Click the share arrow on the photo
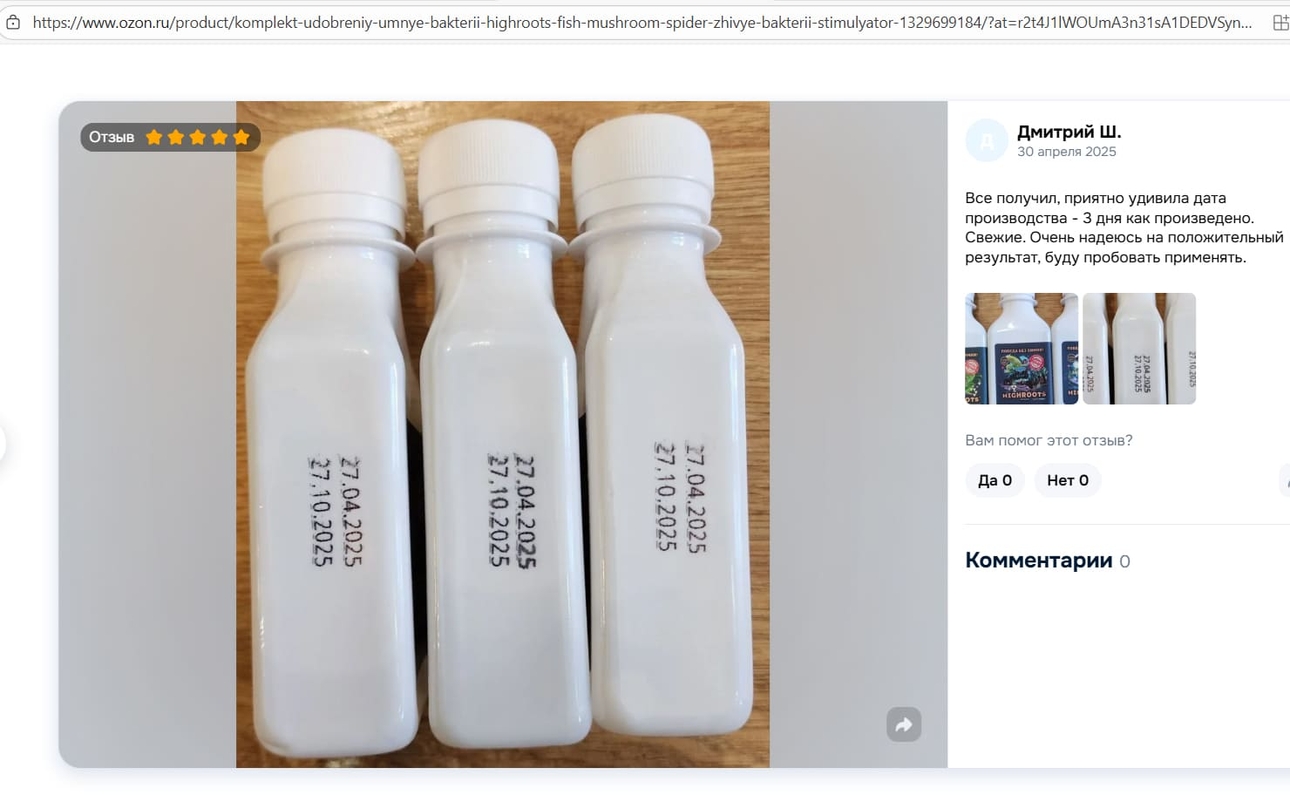1290x795 pixels. coord(903,724)
